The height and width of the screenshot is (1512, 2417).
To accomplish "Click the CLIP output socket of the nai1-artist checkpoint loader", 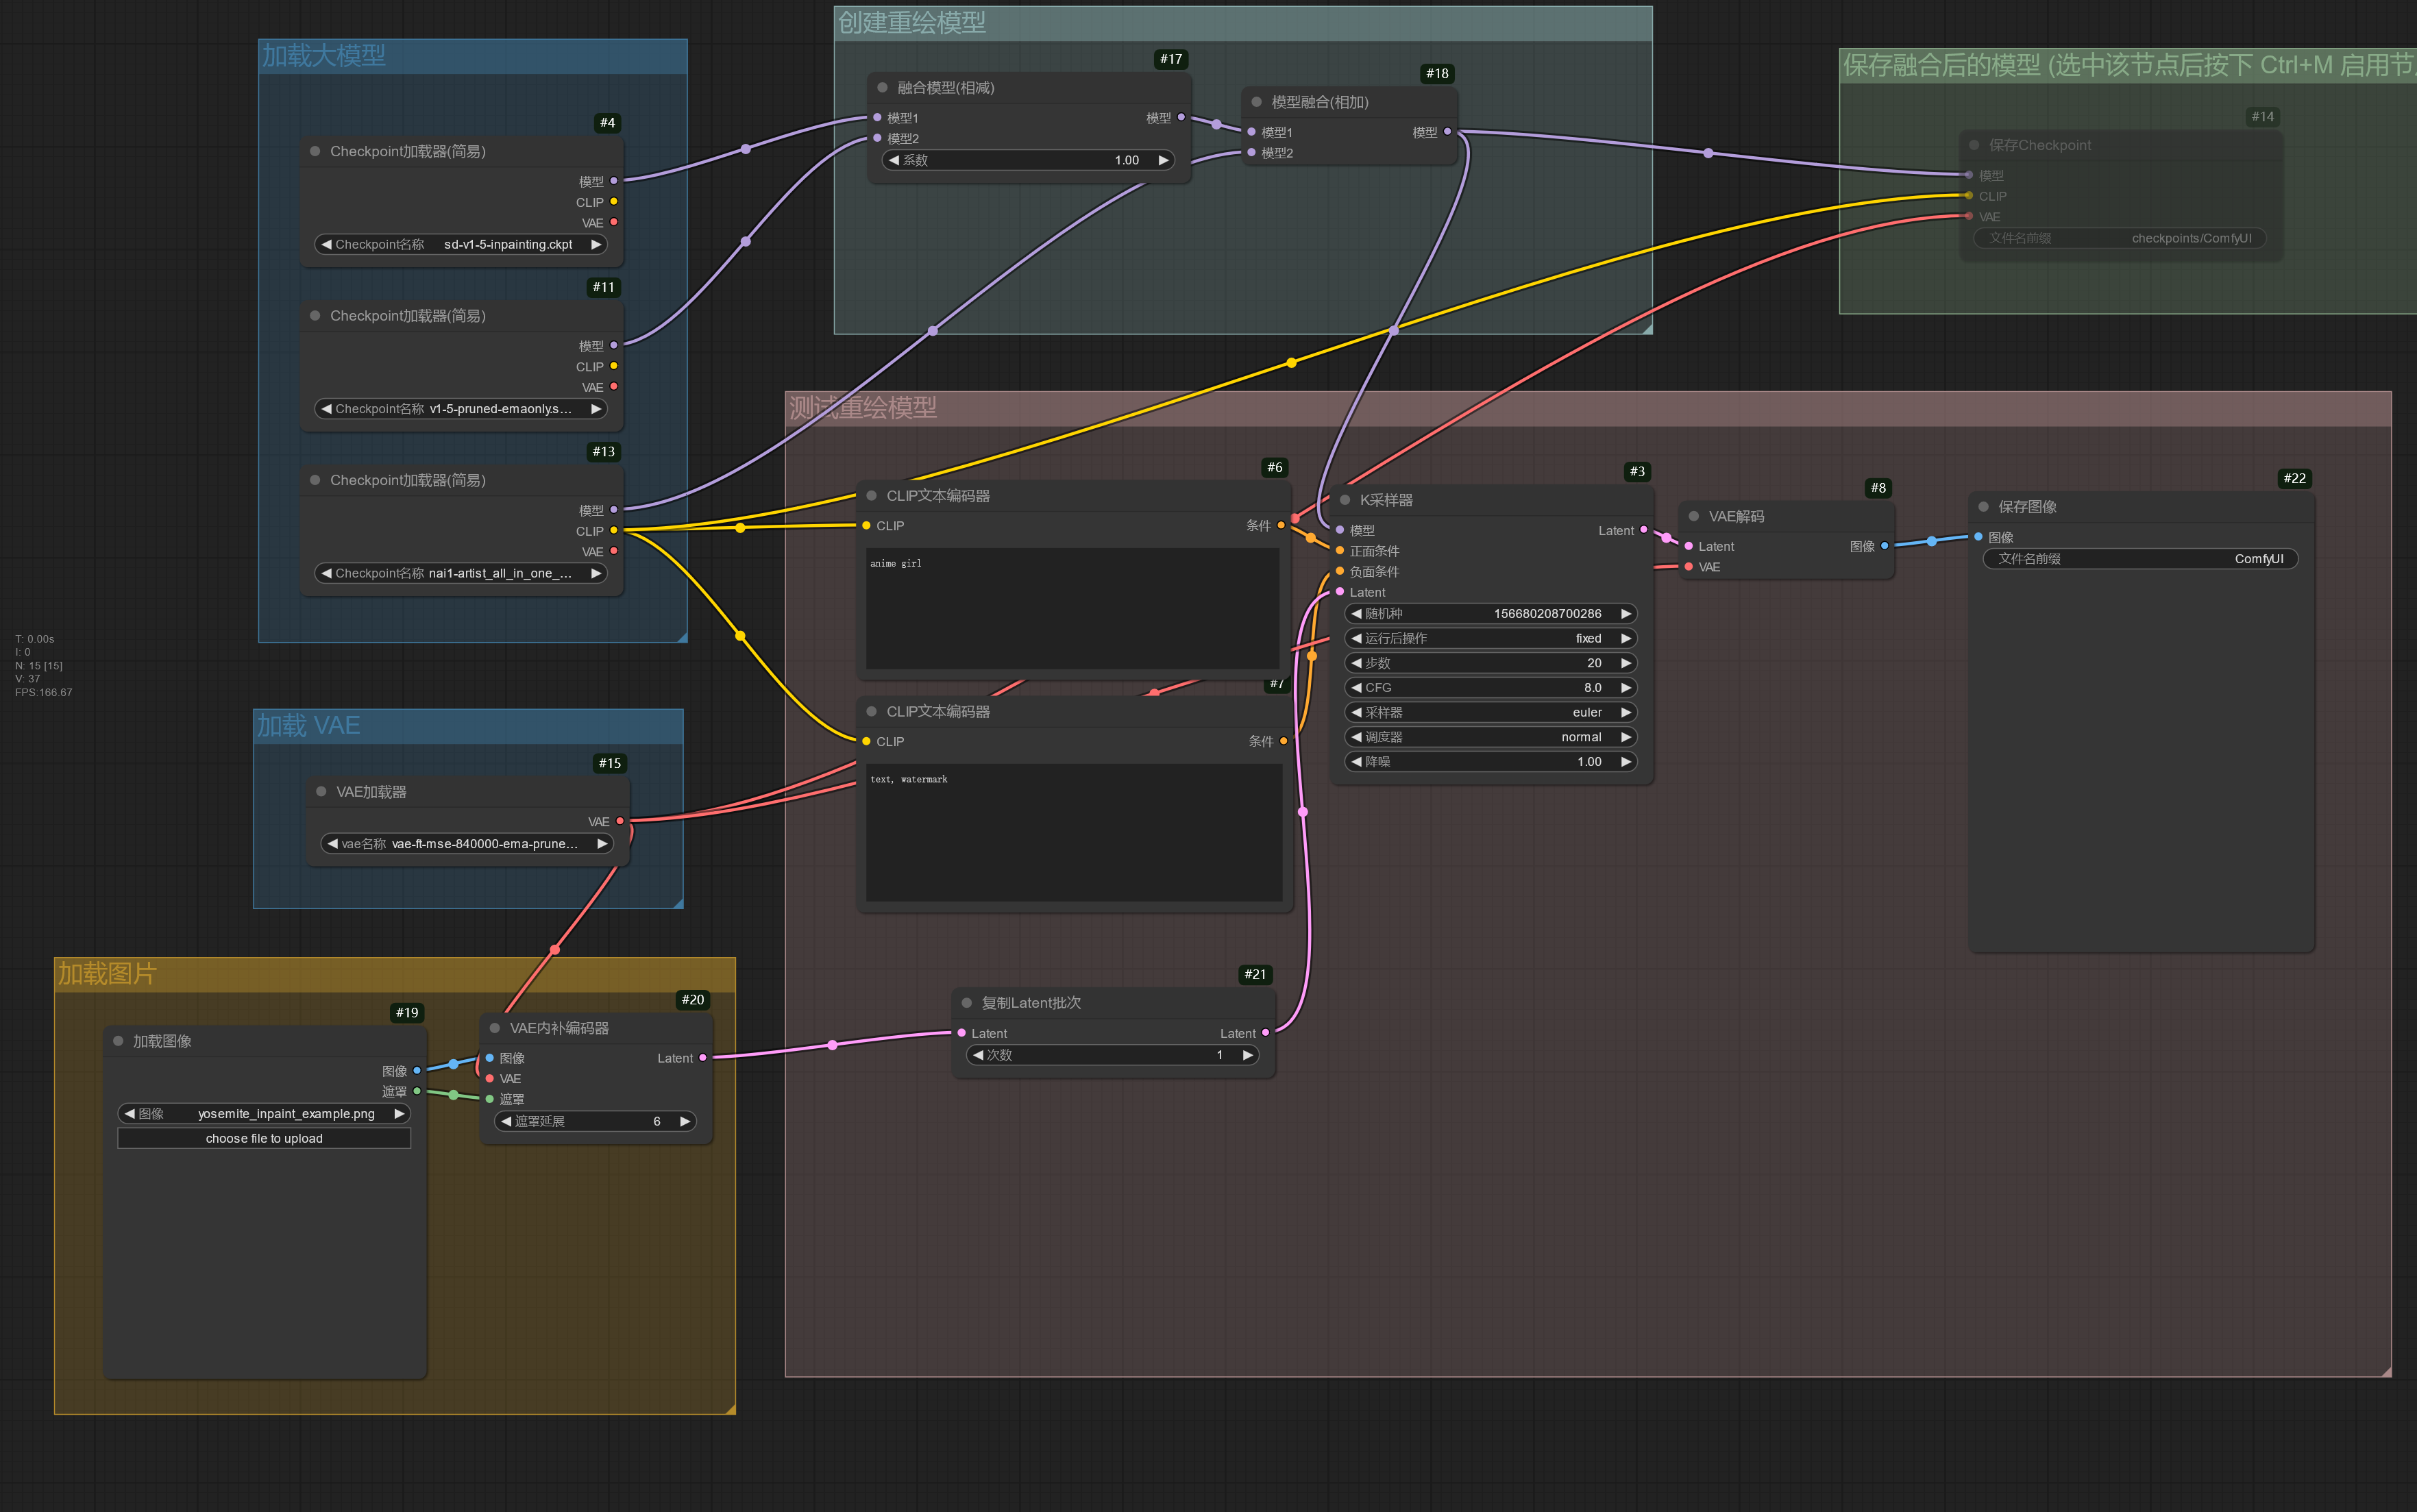I will tap(615, 531).
